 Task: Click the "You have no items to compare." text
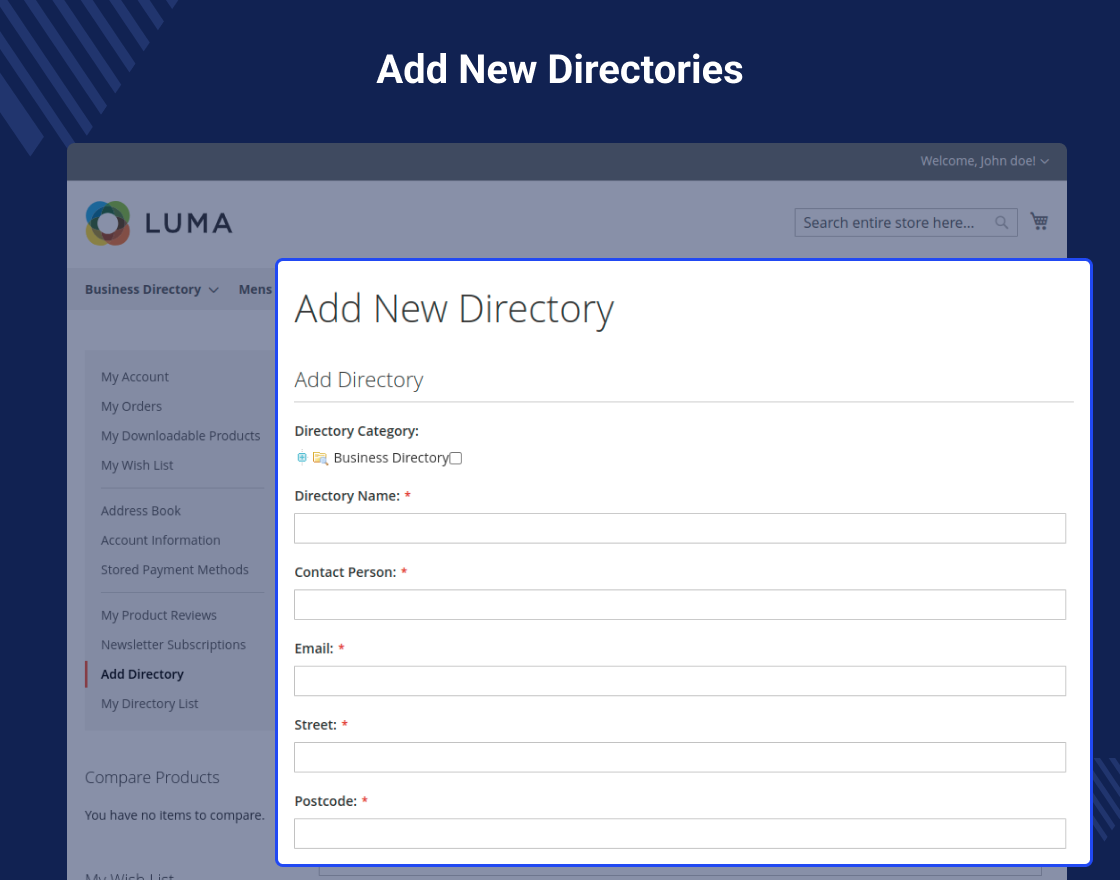175,815
